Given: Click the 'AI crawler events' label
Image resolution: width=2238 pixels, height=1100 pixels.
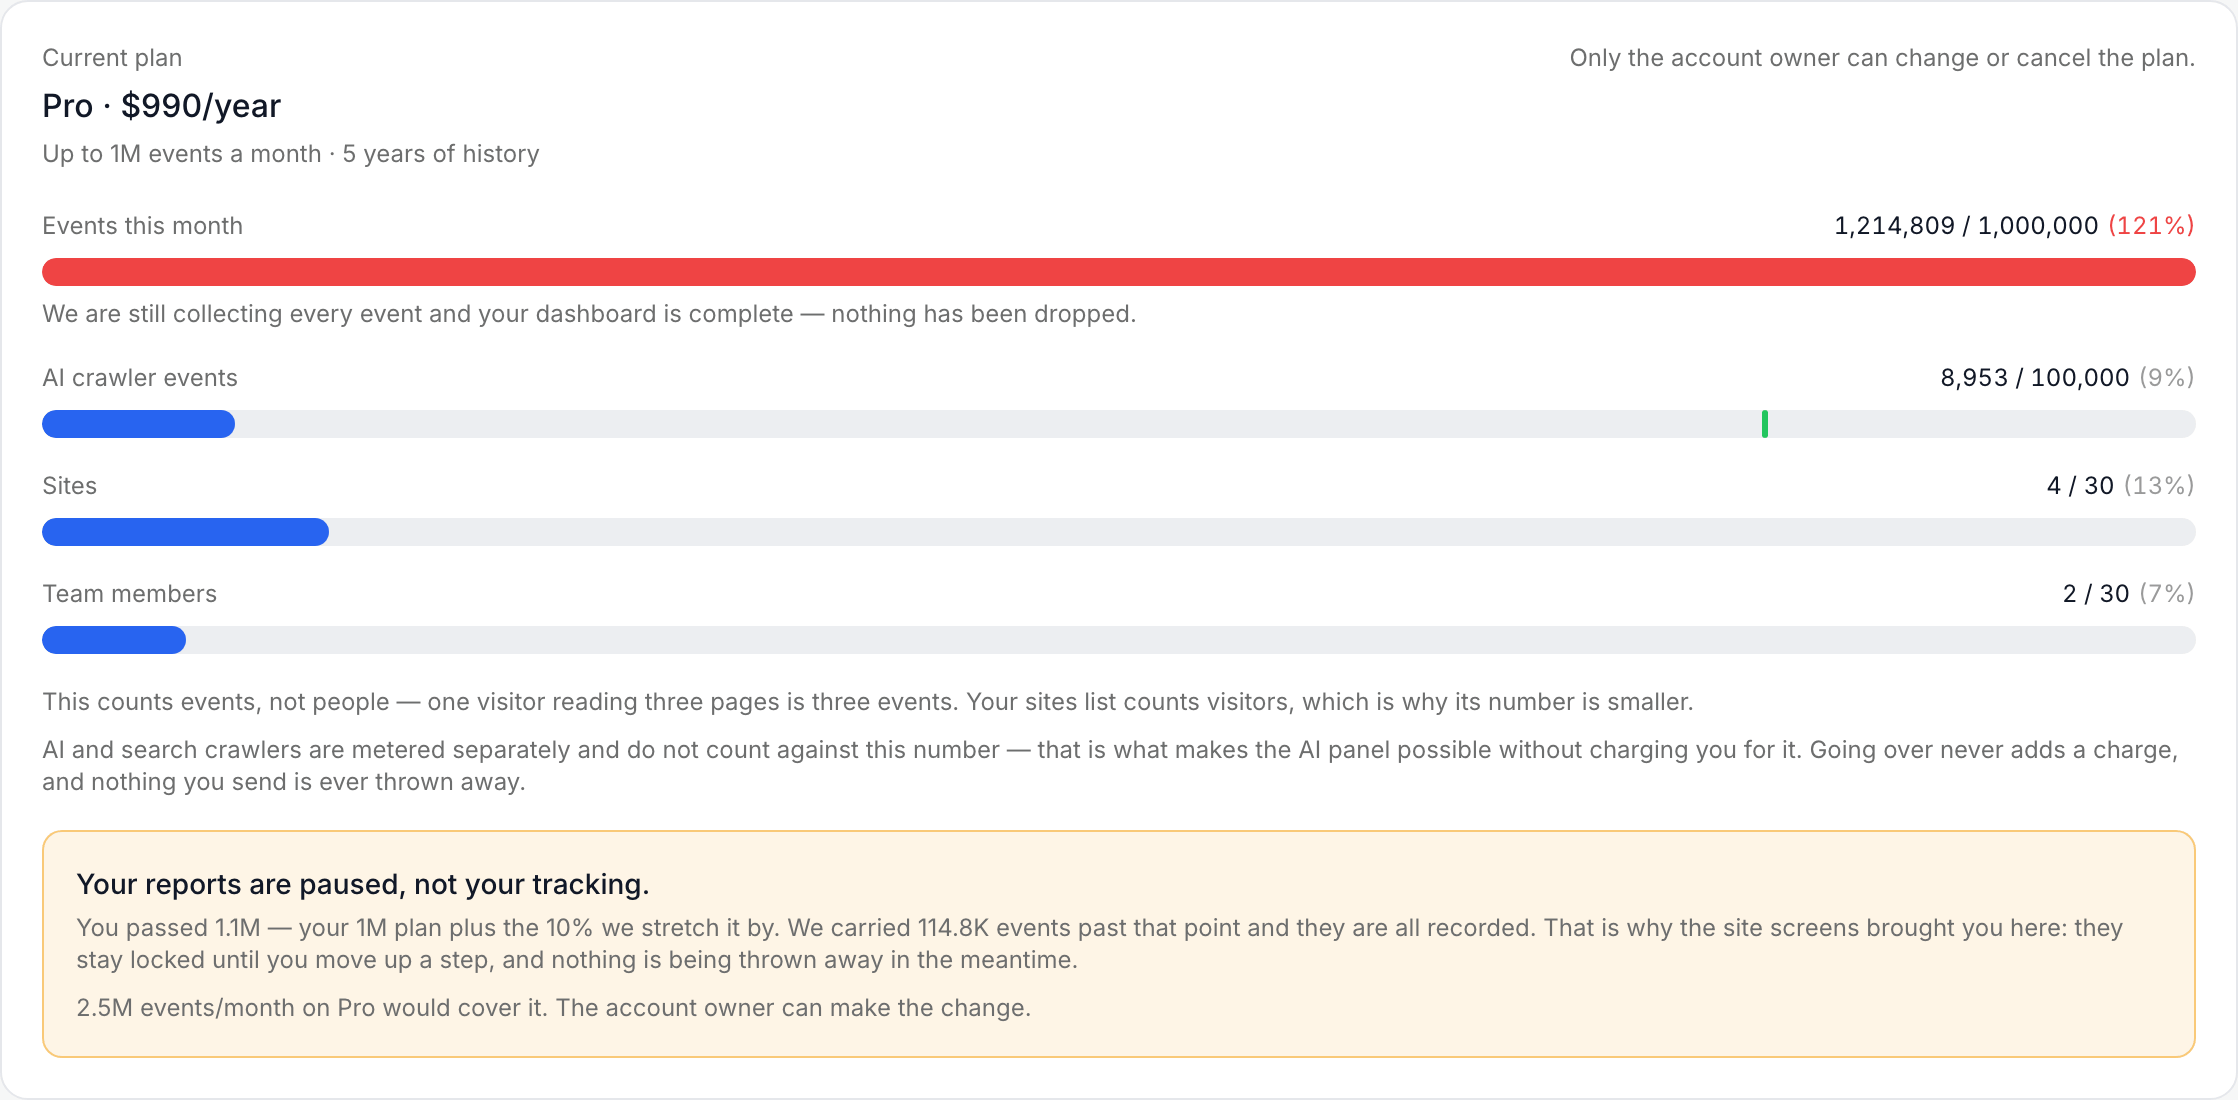Looking at the screenshot, I should coord(140,378).
